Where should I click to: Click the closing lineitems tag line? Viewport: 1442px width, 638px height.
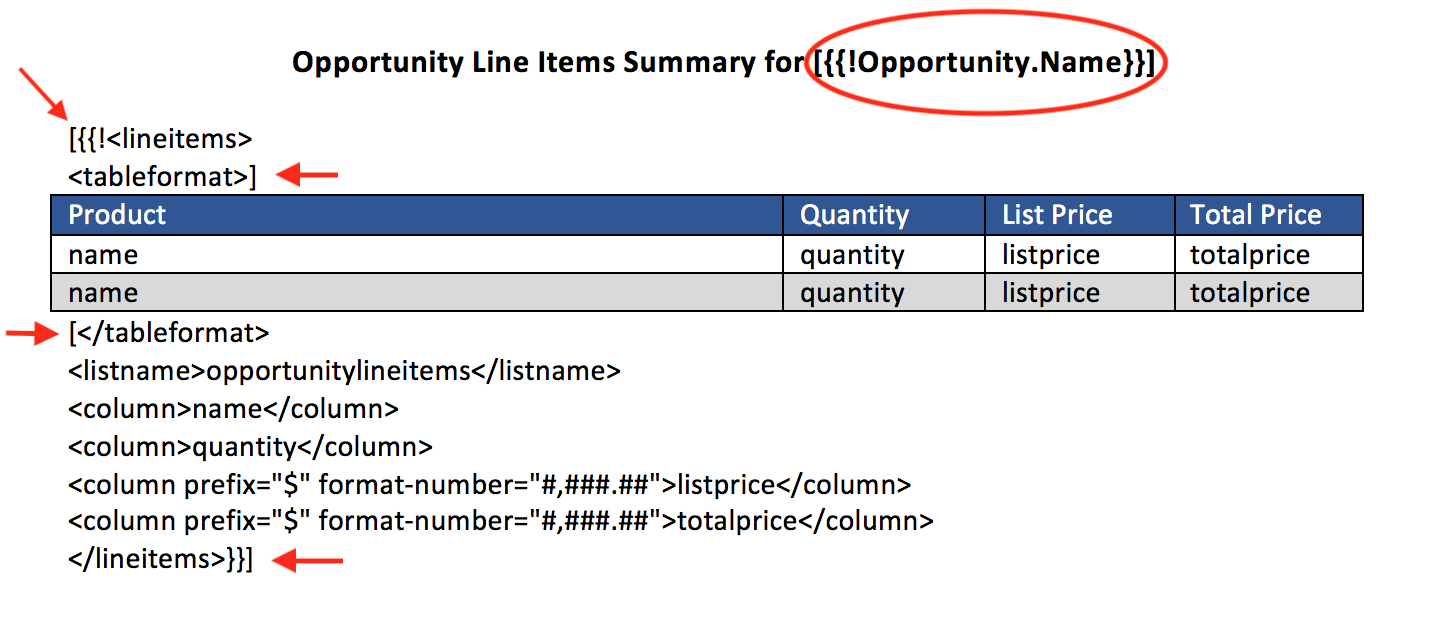[x=161, y=560]
